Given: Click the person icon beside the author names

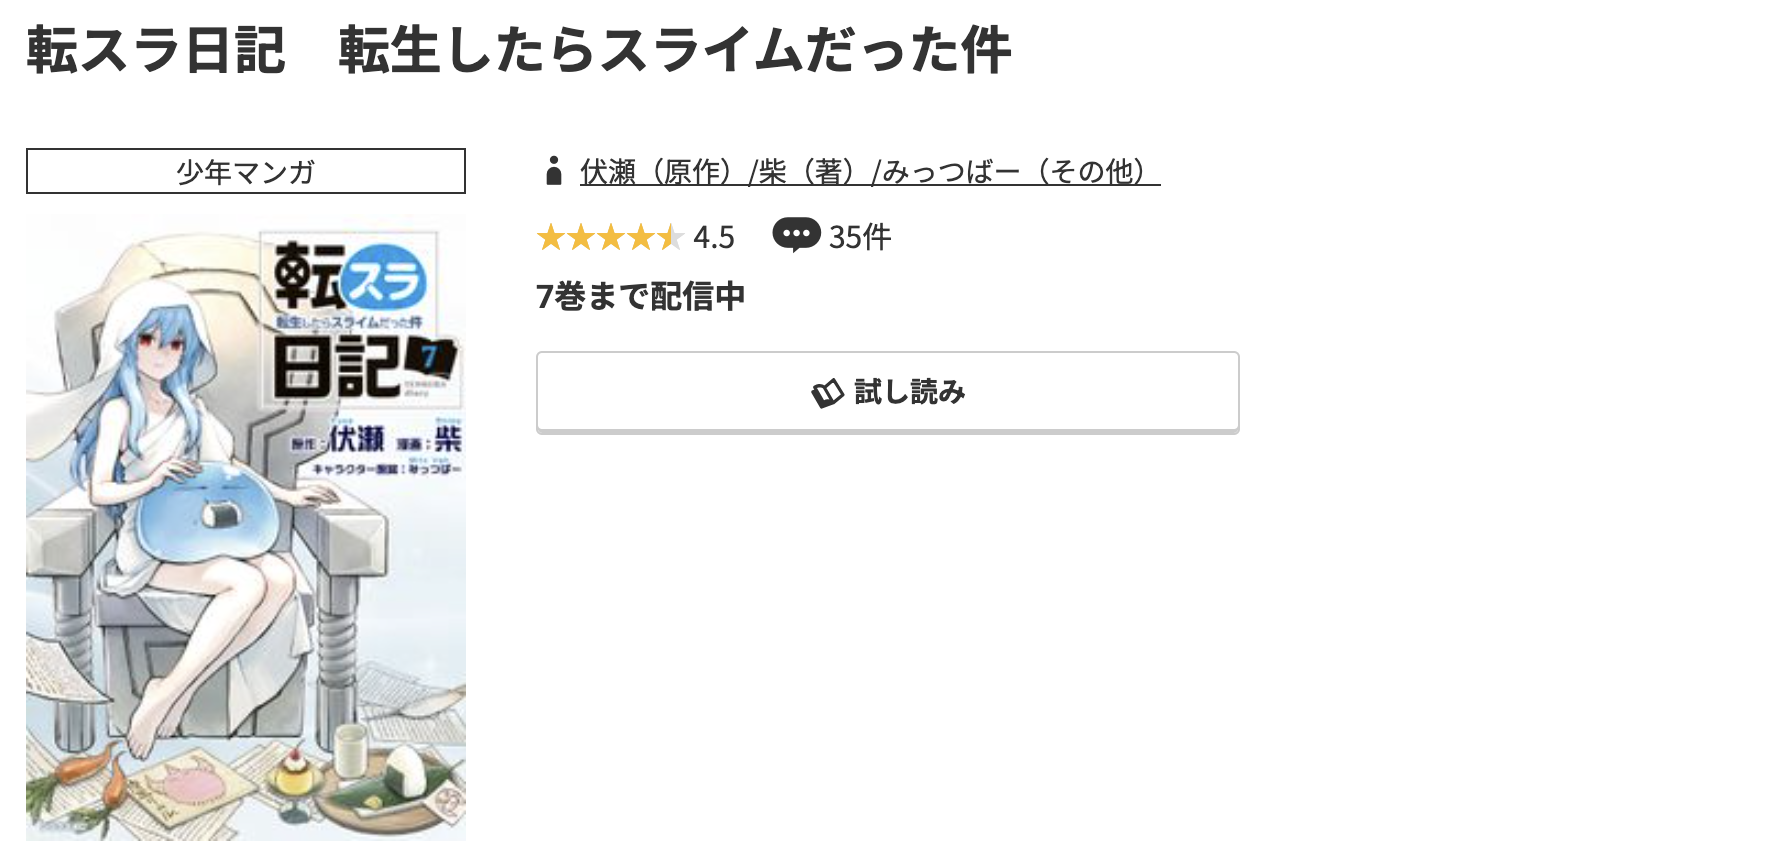Looking at the screenshot, I should pyautogui.click(x=553, y=172).
